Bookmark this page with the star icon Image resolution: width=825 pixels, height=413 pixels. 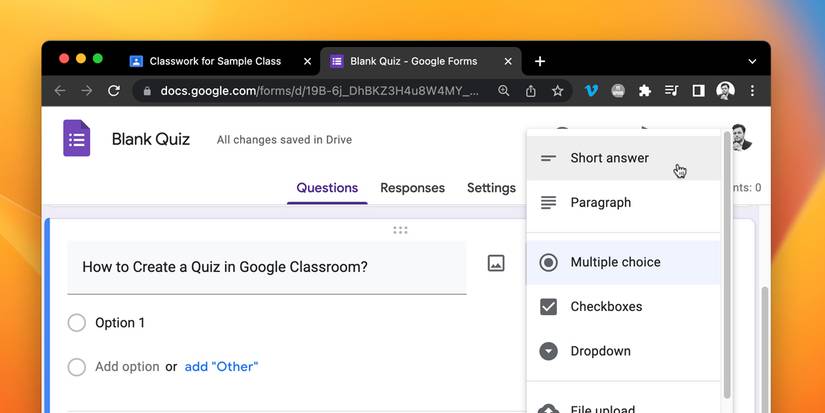coord(557,91)
